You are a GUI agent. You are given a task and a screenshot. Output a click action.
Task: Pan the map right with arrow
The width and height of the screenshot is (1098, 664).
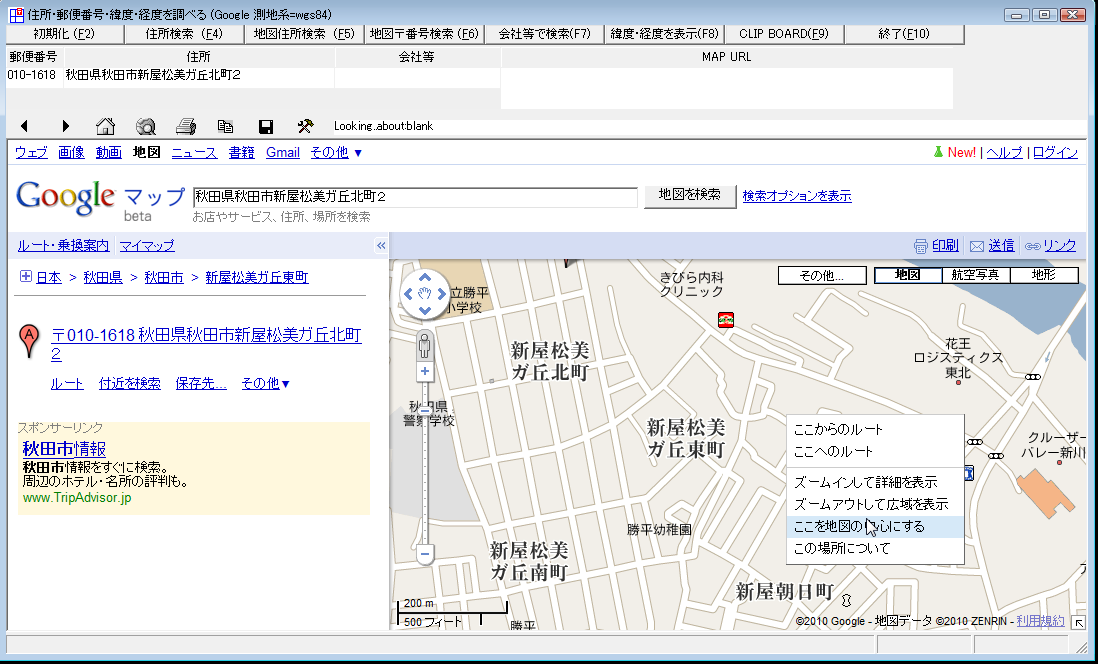441,294
